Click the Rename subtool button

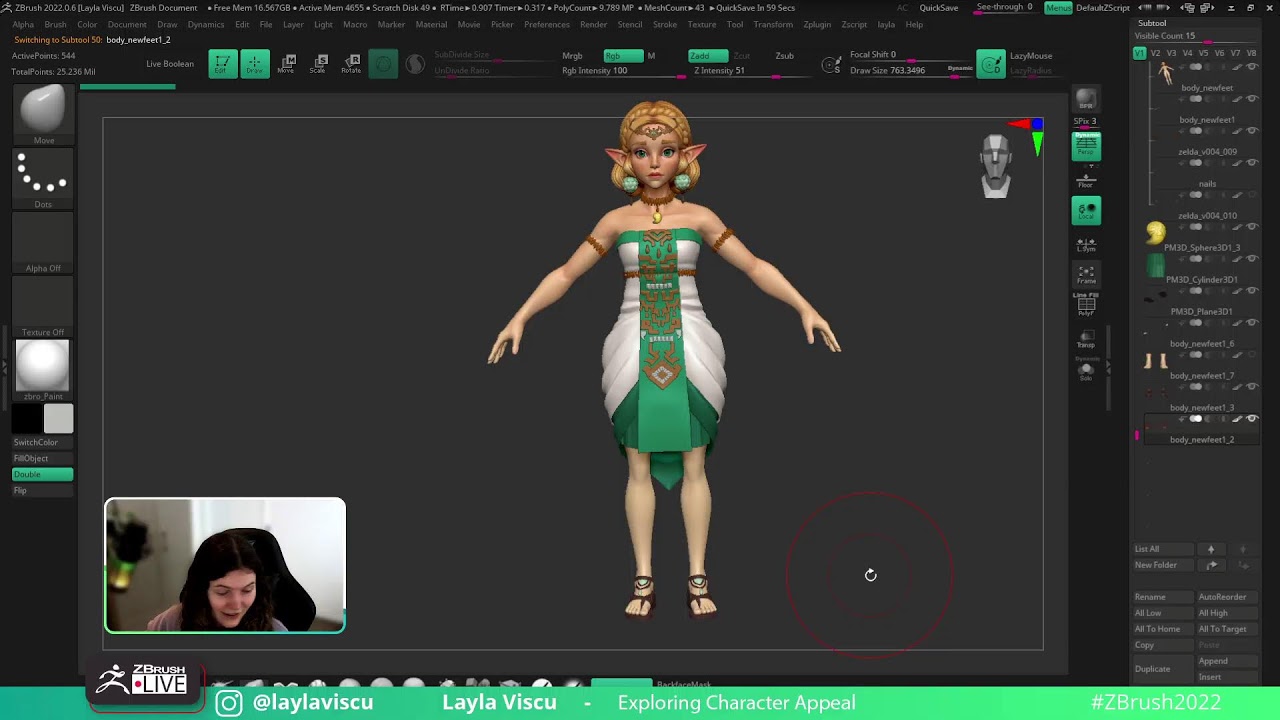pos(1163,597)
